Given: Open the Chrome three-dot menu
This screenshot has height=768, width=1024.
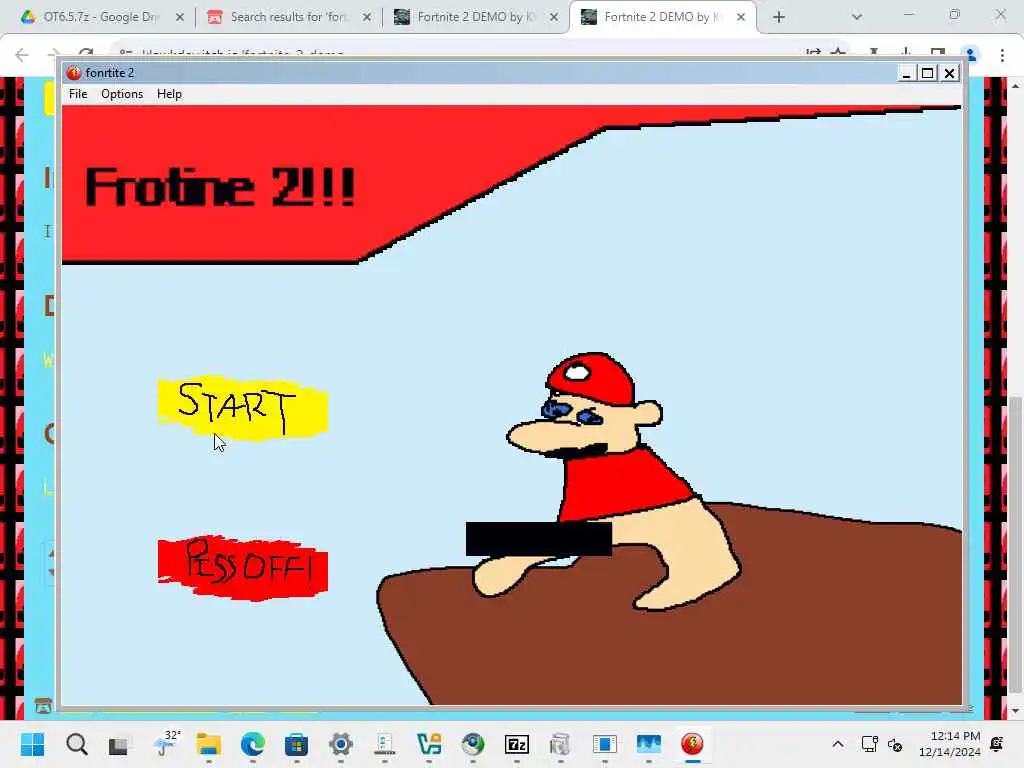Looking at the screenshot, I should (1002, 56).
